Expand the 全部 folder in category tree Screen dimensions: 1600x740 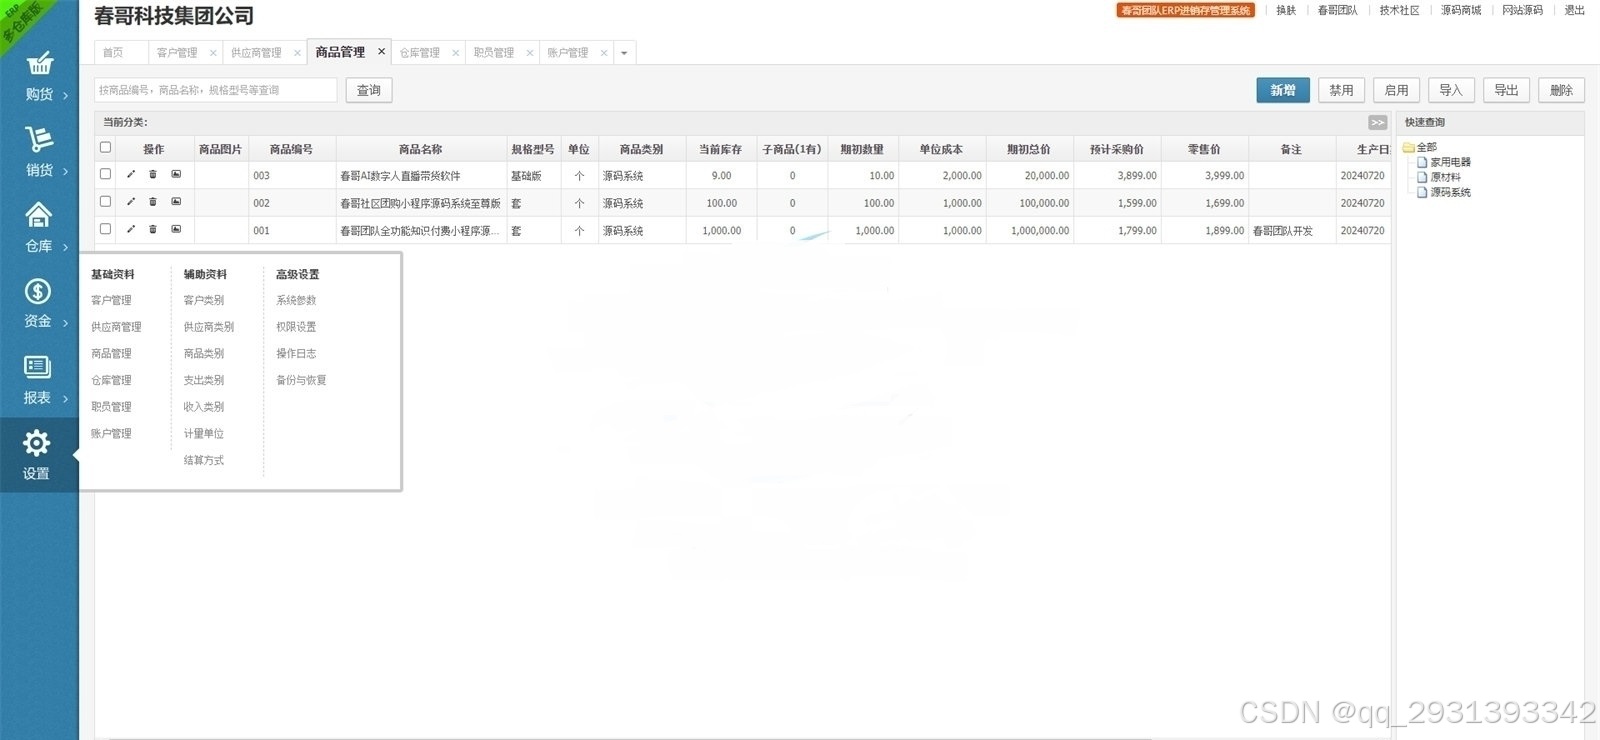point(1409,147)
